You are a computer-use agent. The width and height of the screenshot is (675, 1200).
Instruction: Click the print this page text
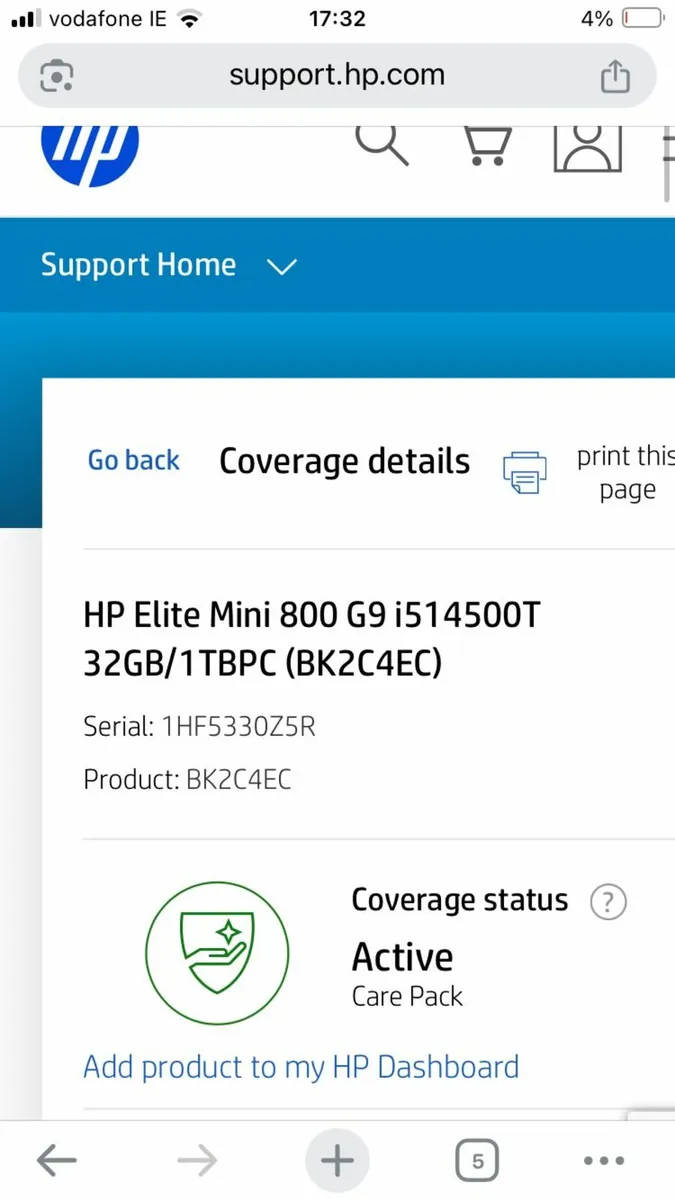[x=626, y=473]
